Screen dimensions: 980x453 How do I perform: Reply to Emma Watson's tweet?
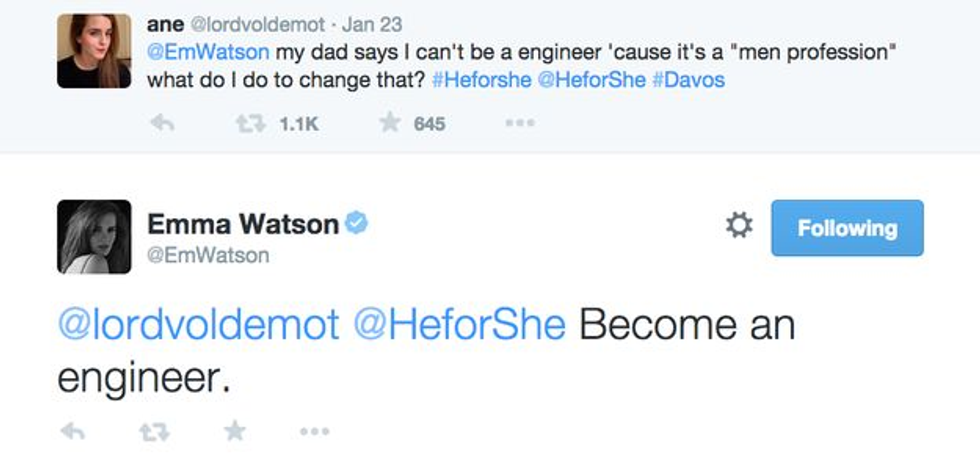tap(73, 431)
